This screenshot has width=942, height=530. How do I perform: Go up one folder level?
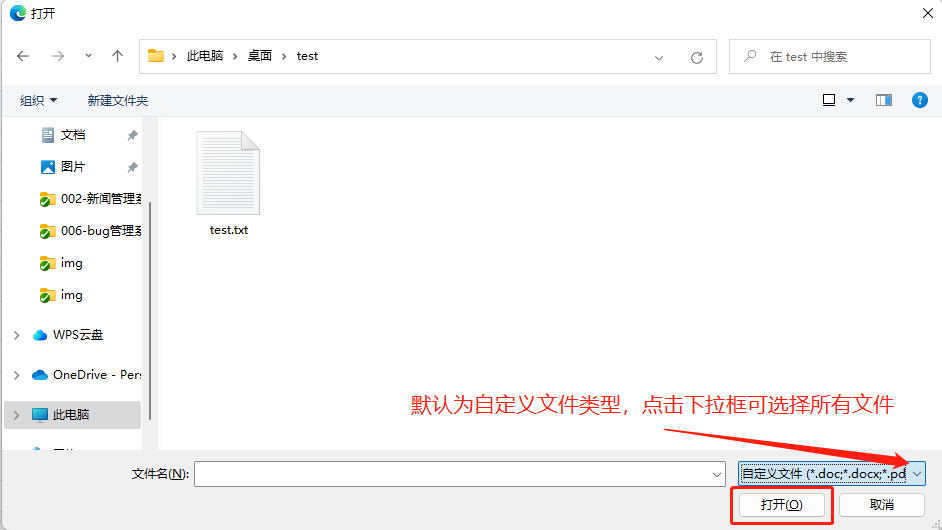coord(118,56)
